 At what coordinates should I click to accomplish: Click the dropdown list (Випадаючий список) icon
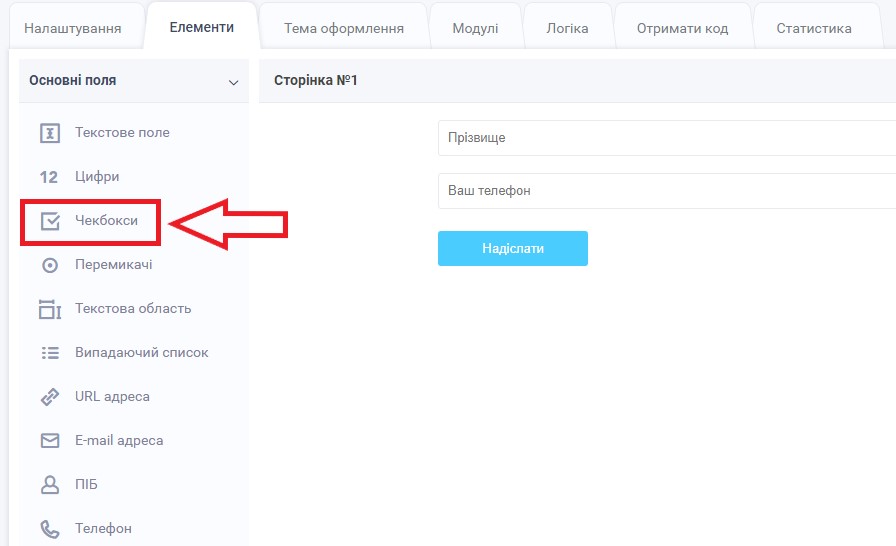pos(49,353)
